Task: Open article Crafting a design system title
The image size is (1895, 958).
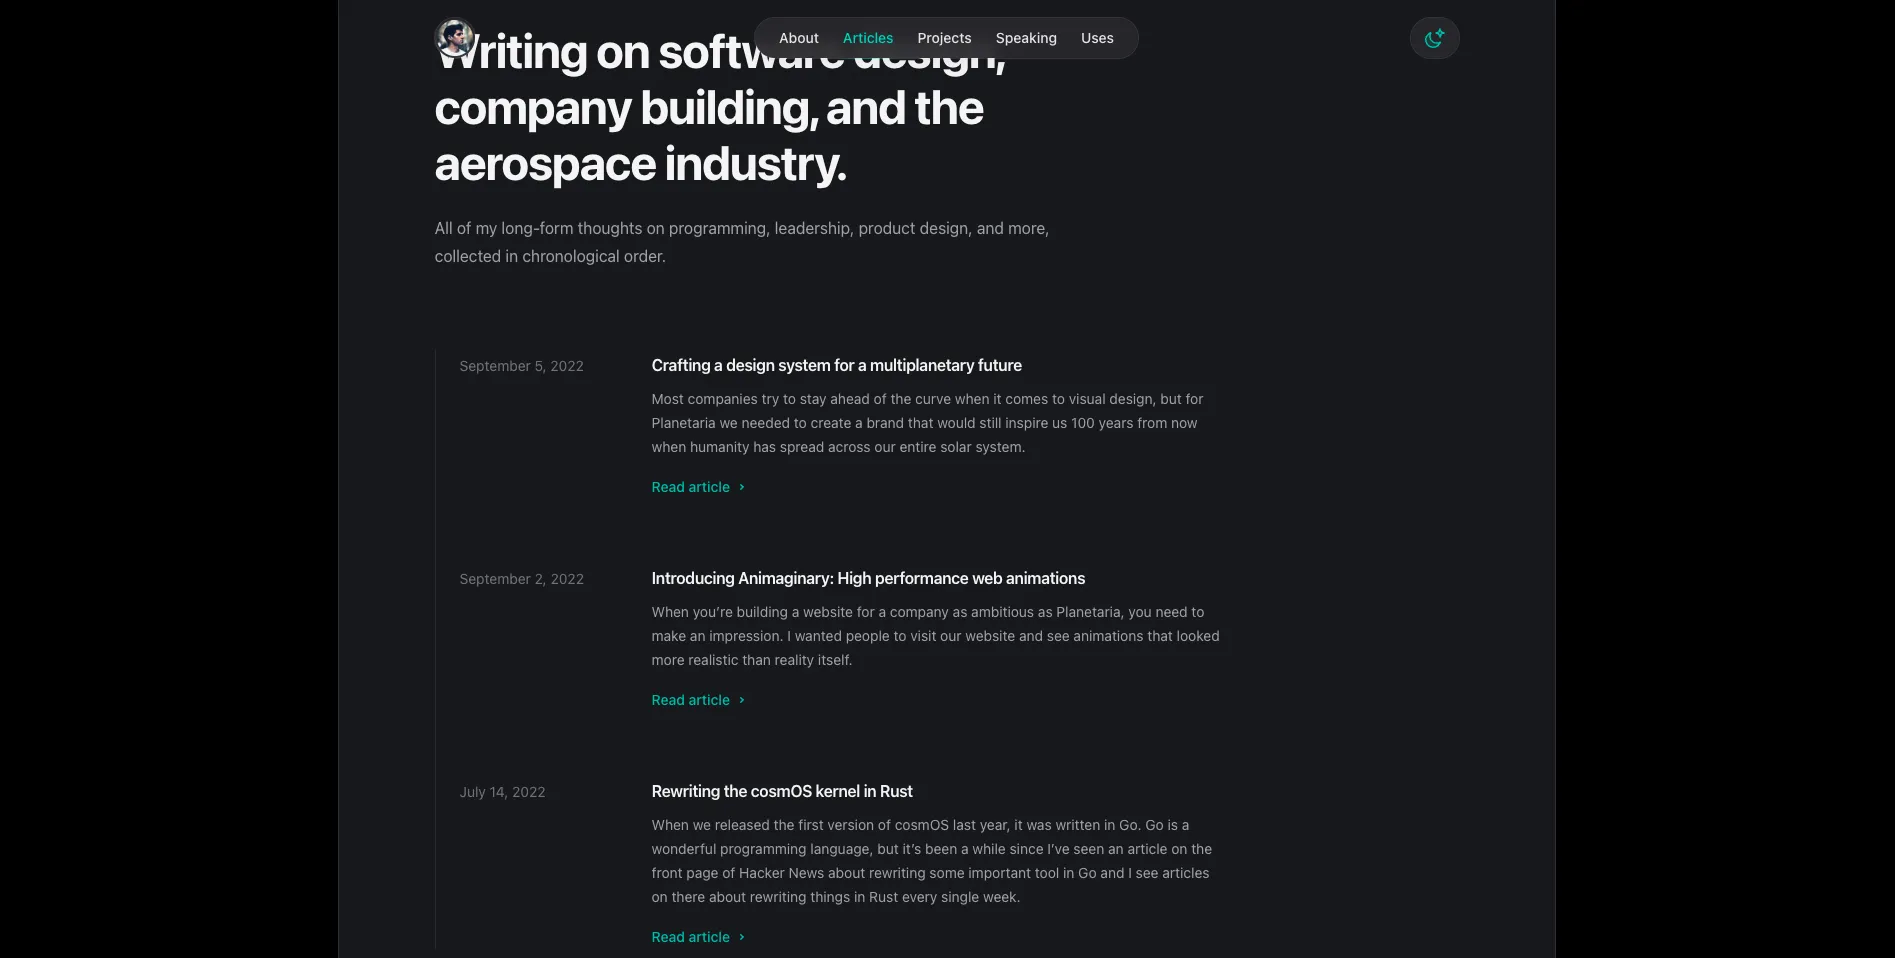Action: [x=836, y=366]
